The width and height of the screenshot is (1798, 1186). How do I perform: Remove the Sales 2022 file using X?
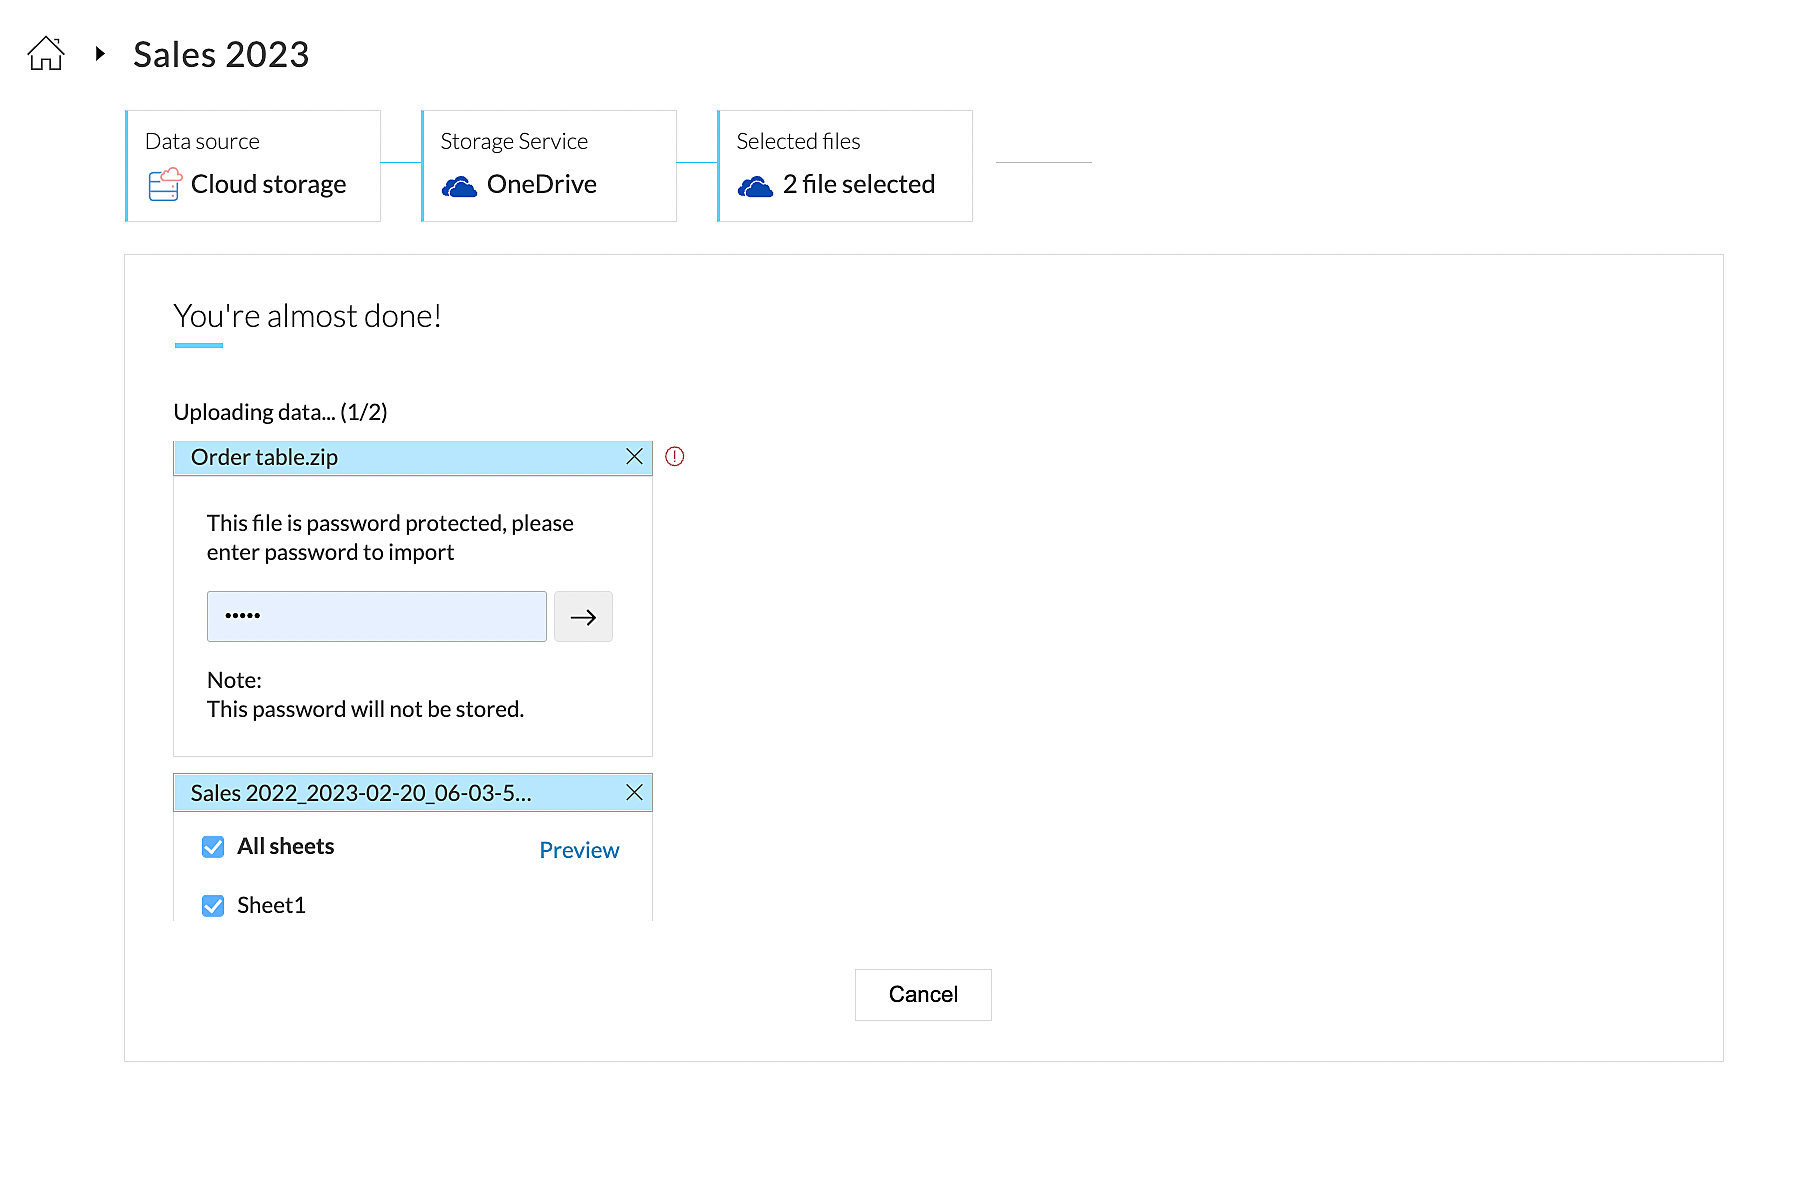click(x=634, y=793)
